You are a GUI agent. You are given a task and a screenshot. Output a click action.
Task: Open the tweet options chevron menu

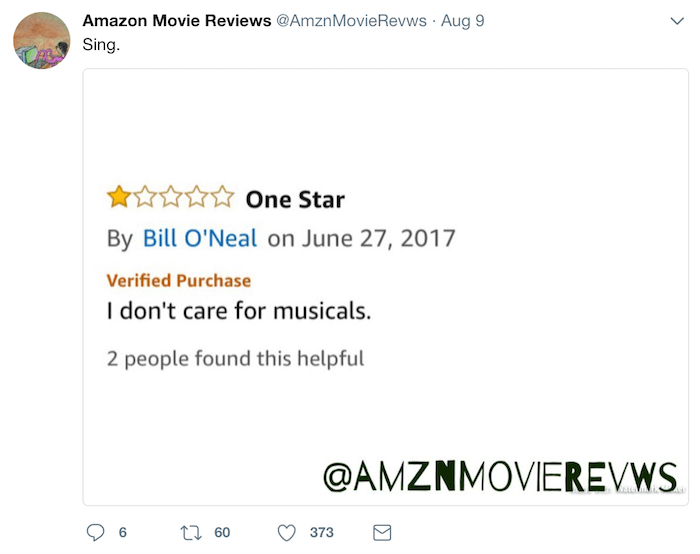tap(677, 21)
